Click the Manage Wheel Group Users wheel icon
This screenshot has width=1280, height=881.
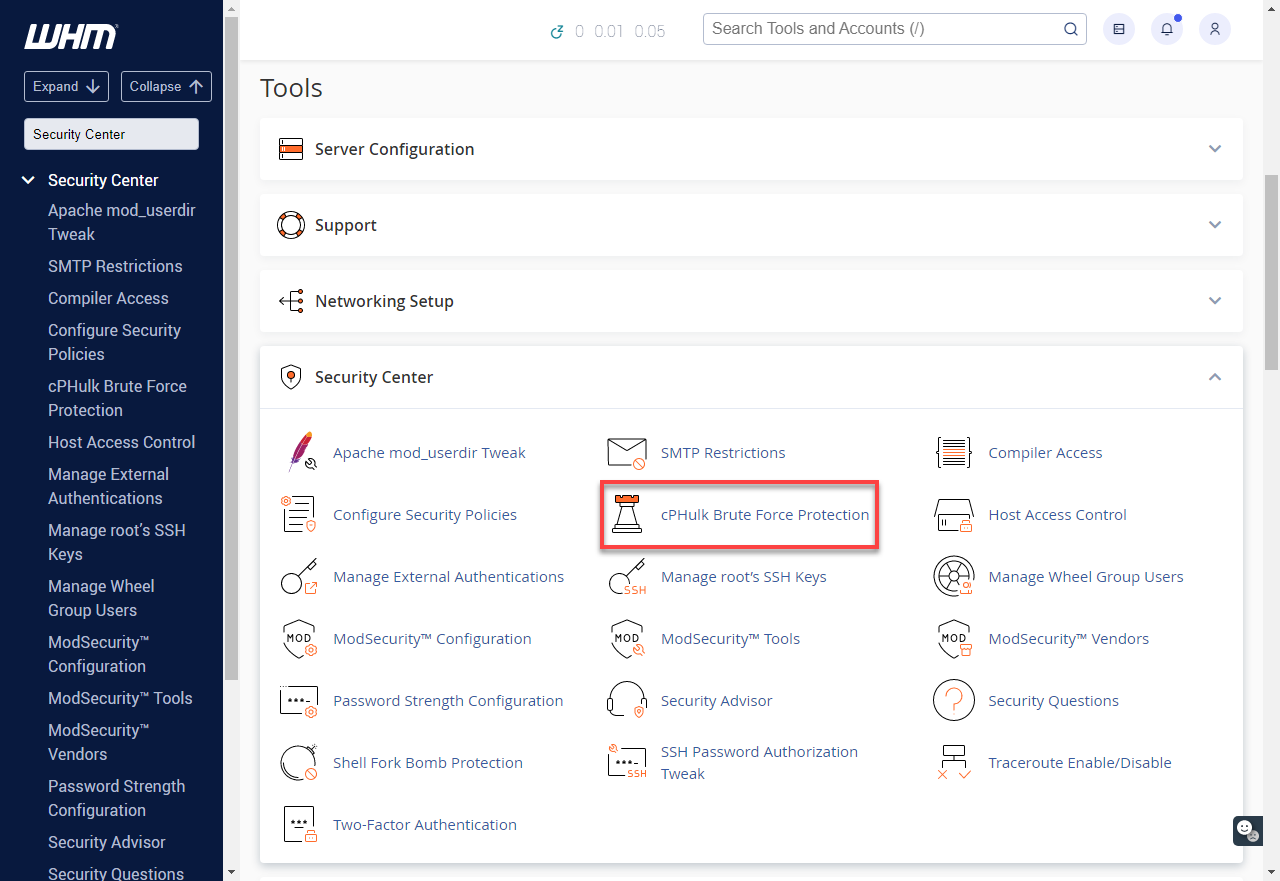[953, 576]
